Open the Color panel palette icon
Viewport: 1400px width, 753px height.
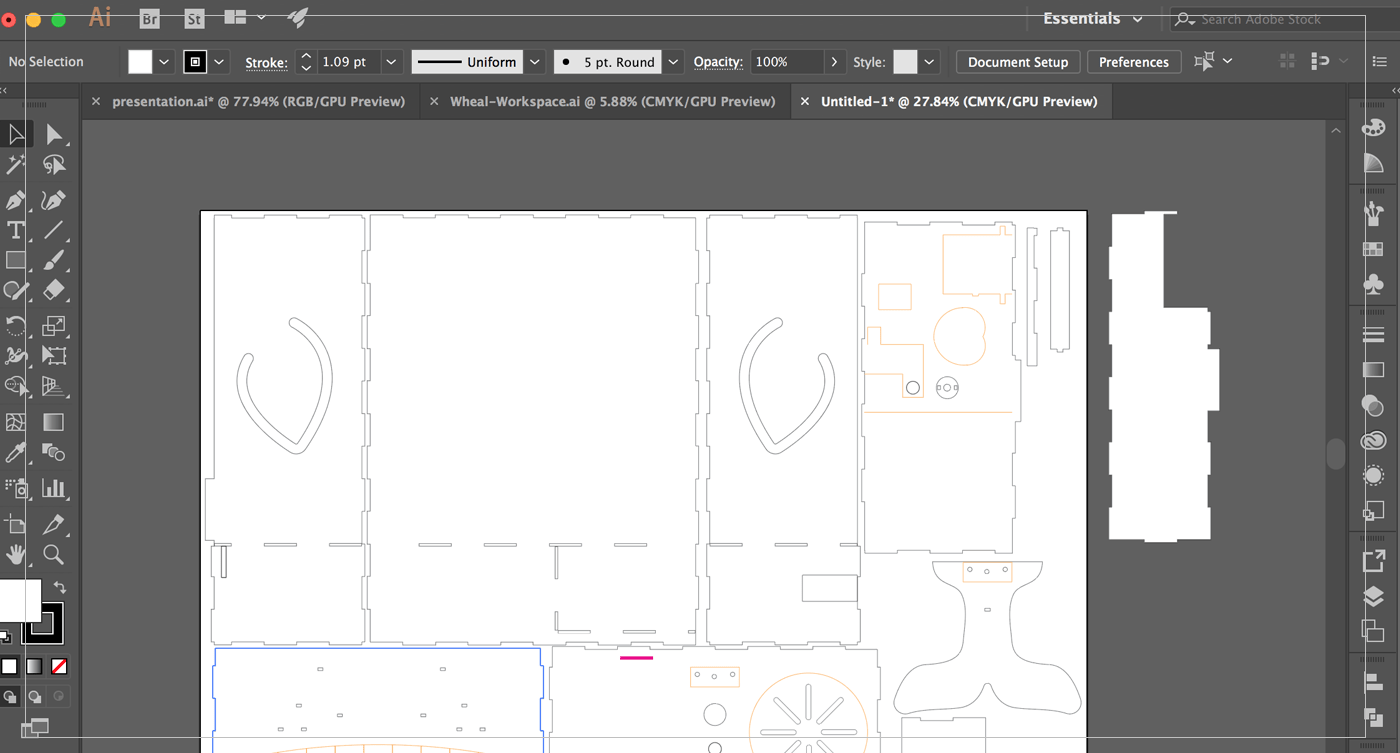1374,129
